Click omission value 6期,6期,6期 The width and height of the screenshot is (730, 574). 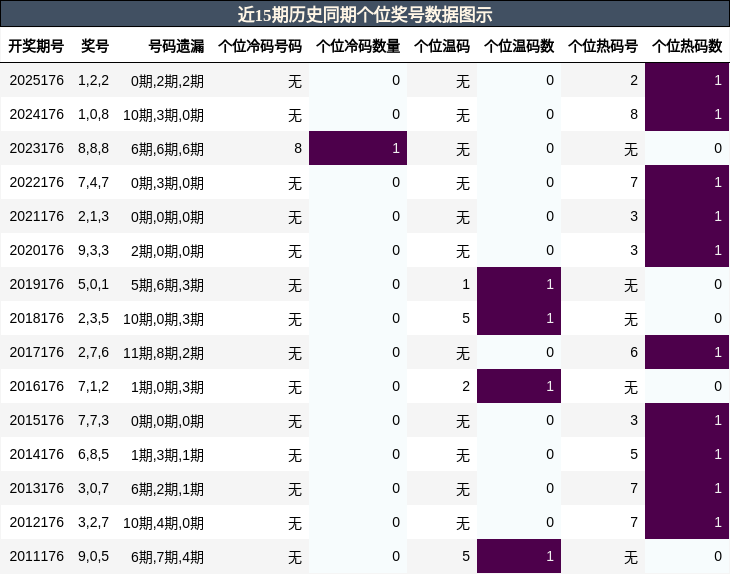click(167, 149)
